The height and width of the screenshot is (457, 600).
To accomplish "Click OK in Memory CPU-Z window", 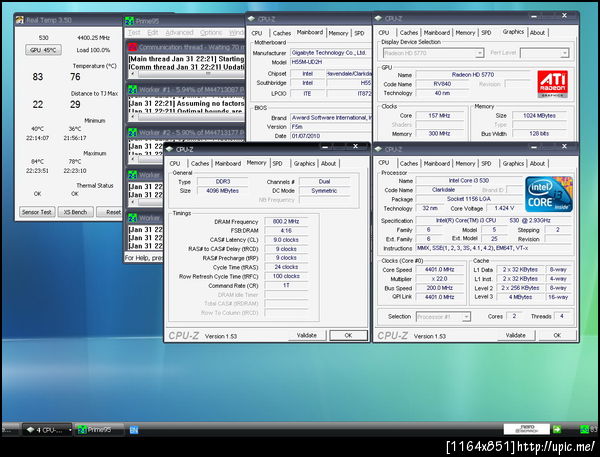I will (x=348, y=335).
